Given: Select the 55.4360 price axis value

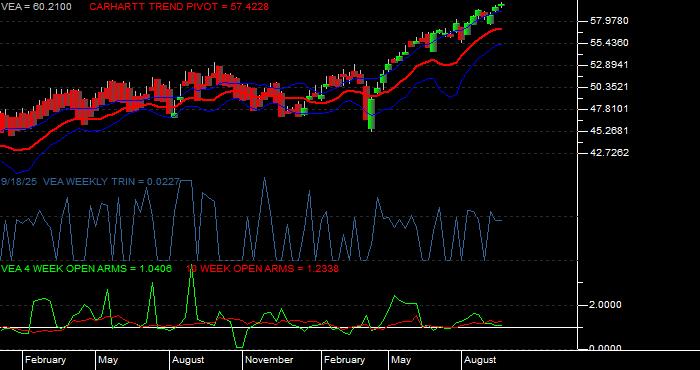Looking at the screenshot, I should [609, 43].
